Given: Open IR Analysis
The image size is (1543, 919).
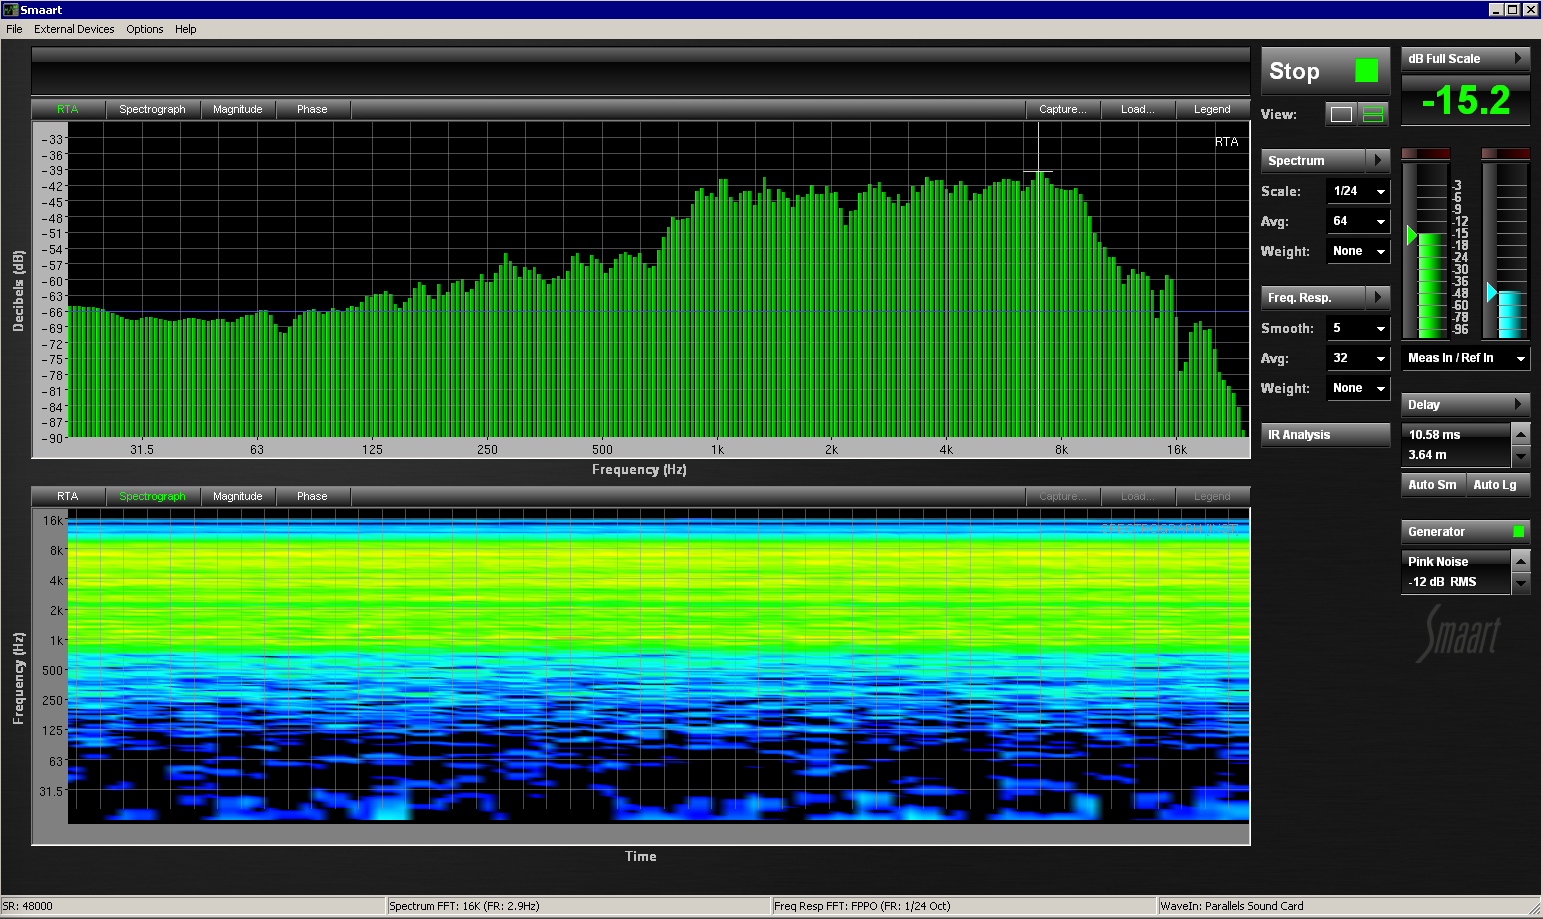Looking at the screenshot, I should [1325, 434].
